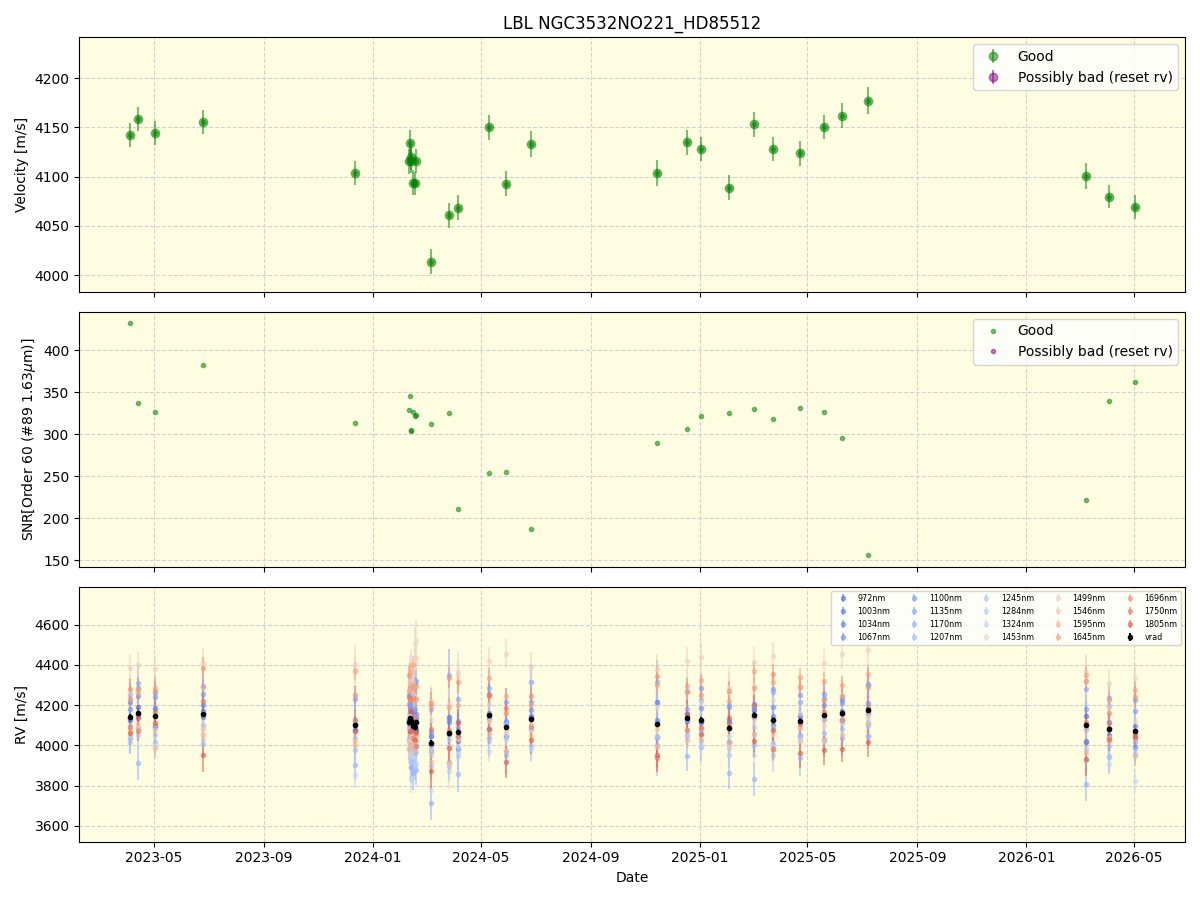This screenshot has height=900, width=1200.
Task: Click the 2023-09 date tick label
Action: pos(264,857)
